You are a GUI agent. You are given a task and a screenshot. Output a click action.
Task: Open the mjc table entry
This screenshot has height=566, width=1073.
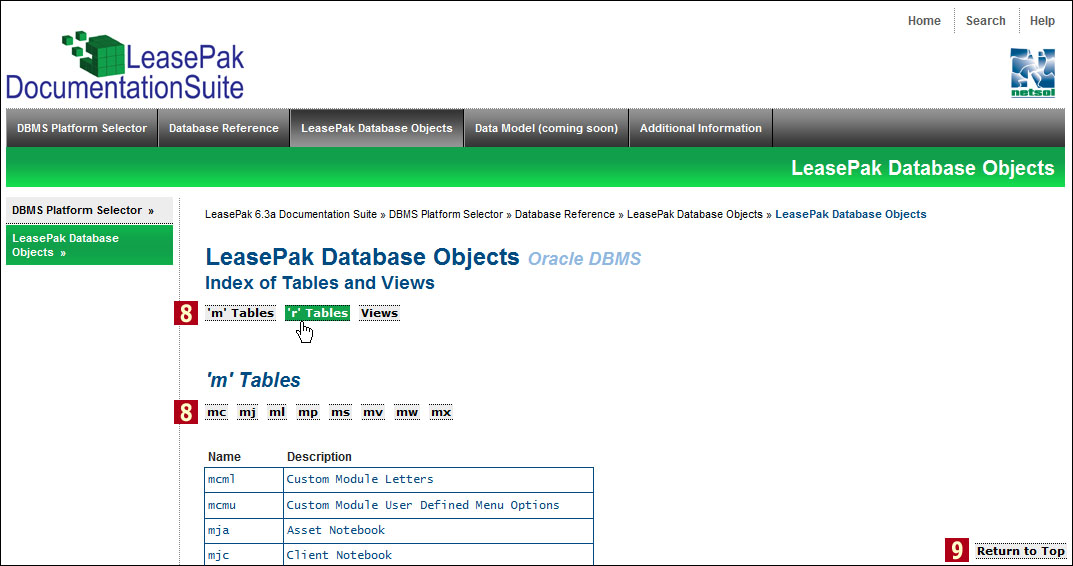218,555
